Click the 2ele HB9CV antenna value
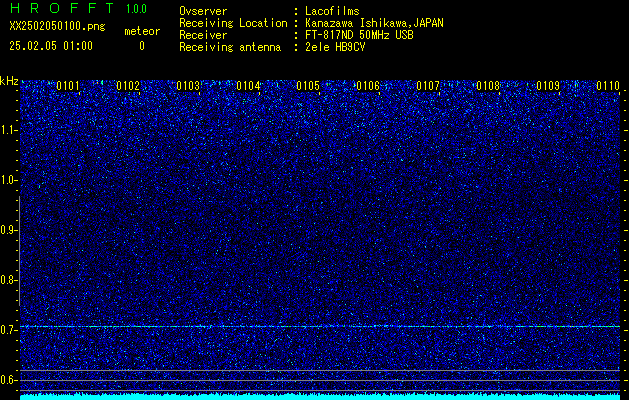Image resolution: width=629 pixels, height=400 pixels. [335, 47]
